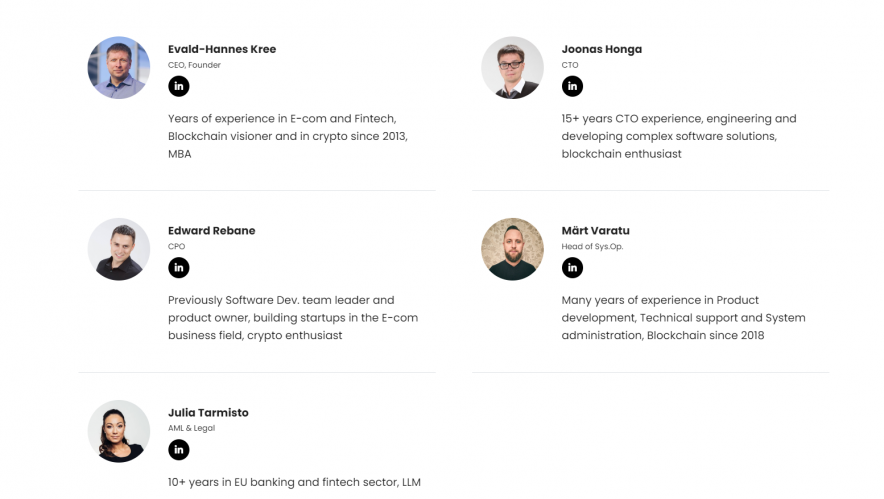Screen dimensions: 884x499
Task: Open Märt Varatu's LinkedIn icon
Action: coord(572,268)
